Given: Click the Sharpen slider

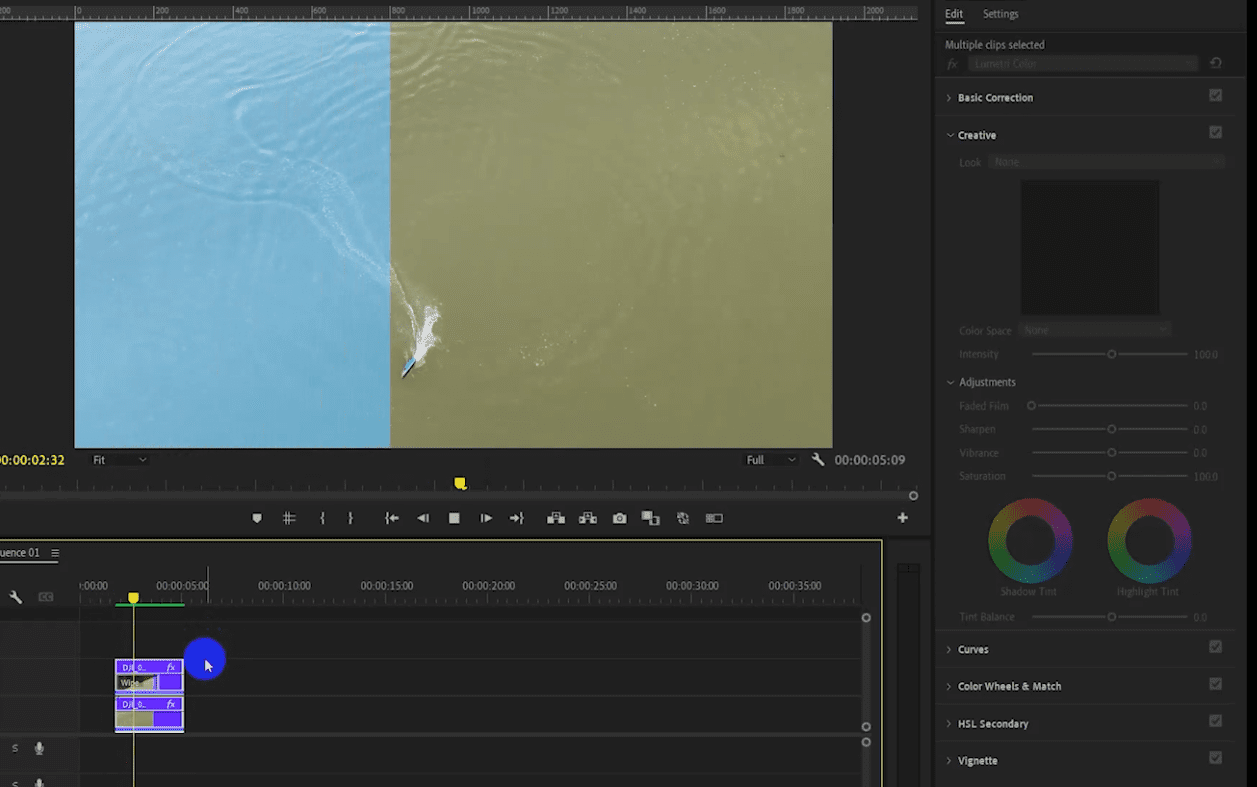Looking at the screenshot, I should (1110, 429).
